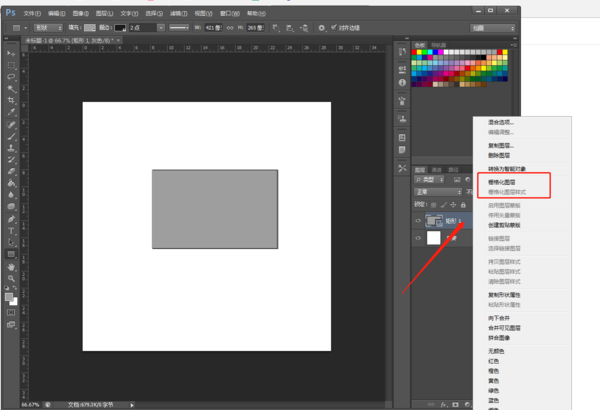Select the History Brush tool
This screenshot has height=410, width=600.
tap(11, 160)
